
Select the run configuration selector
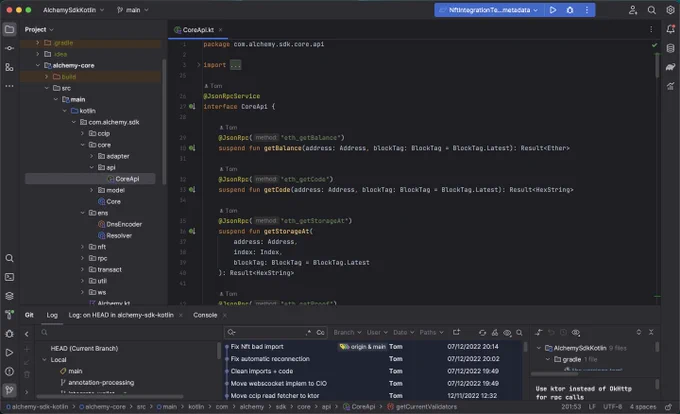pos(488,10)
